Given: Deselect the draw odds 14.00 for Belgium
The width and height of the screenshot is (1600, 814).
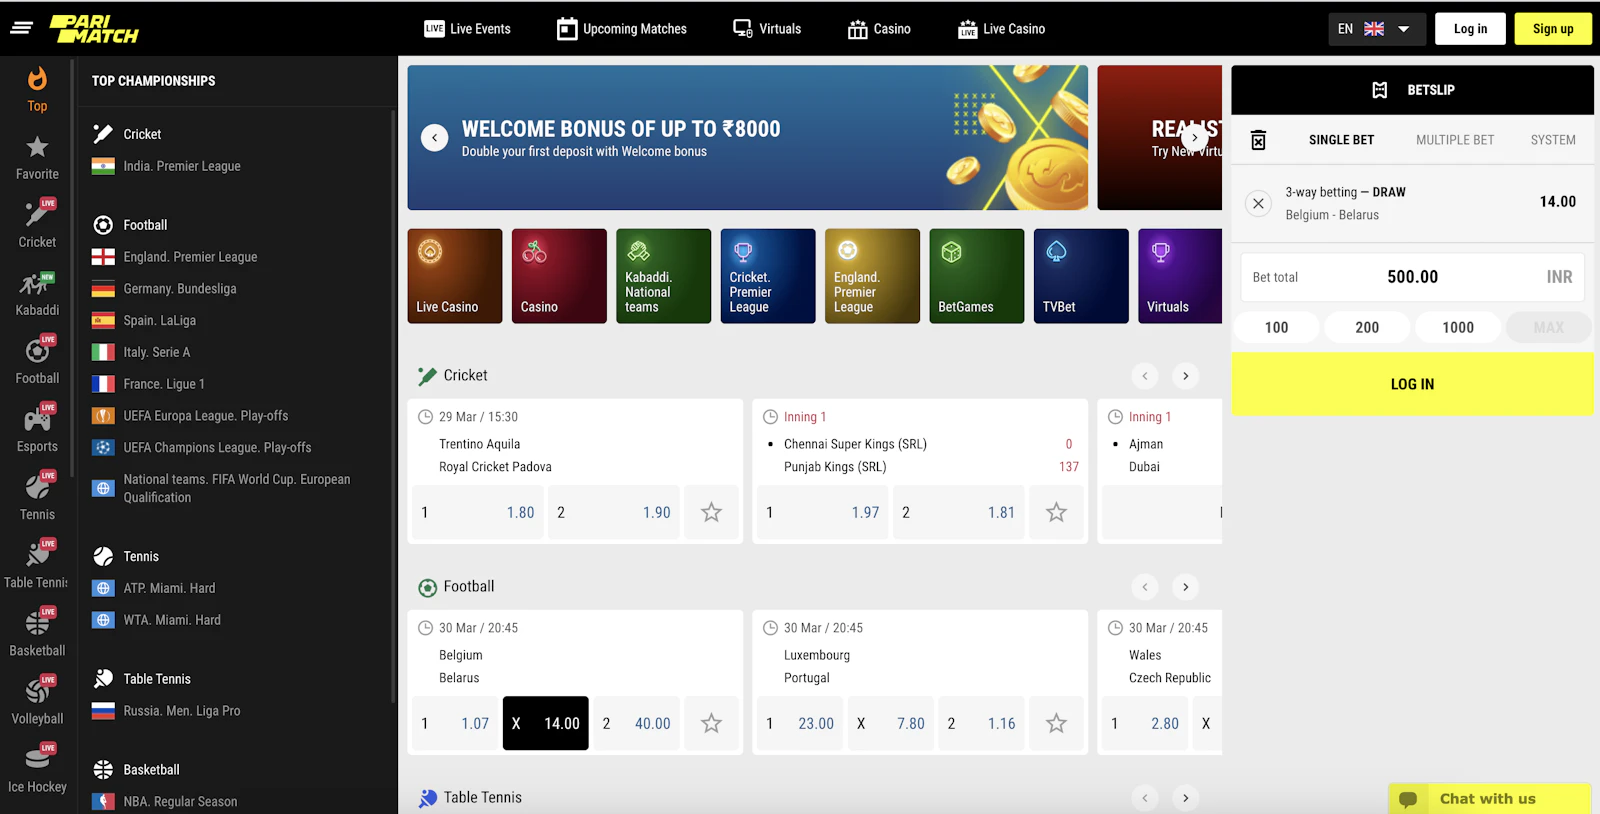Looking at the screenshot, I should click(546, 723).
